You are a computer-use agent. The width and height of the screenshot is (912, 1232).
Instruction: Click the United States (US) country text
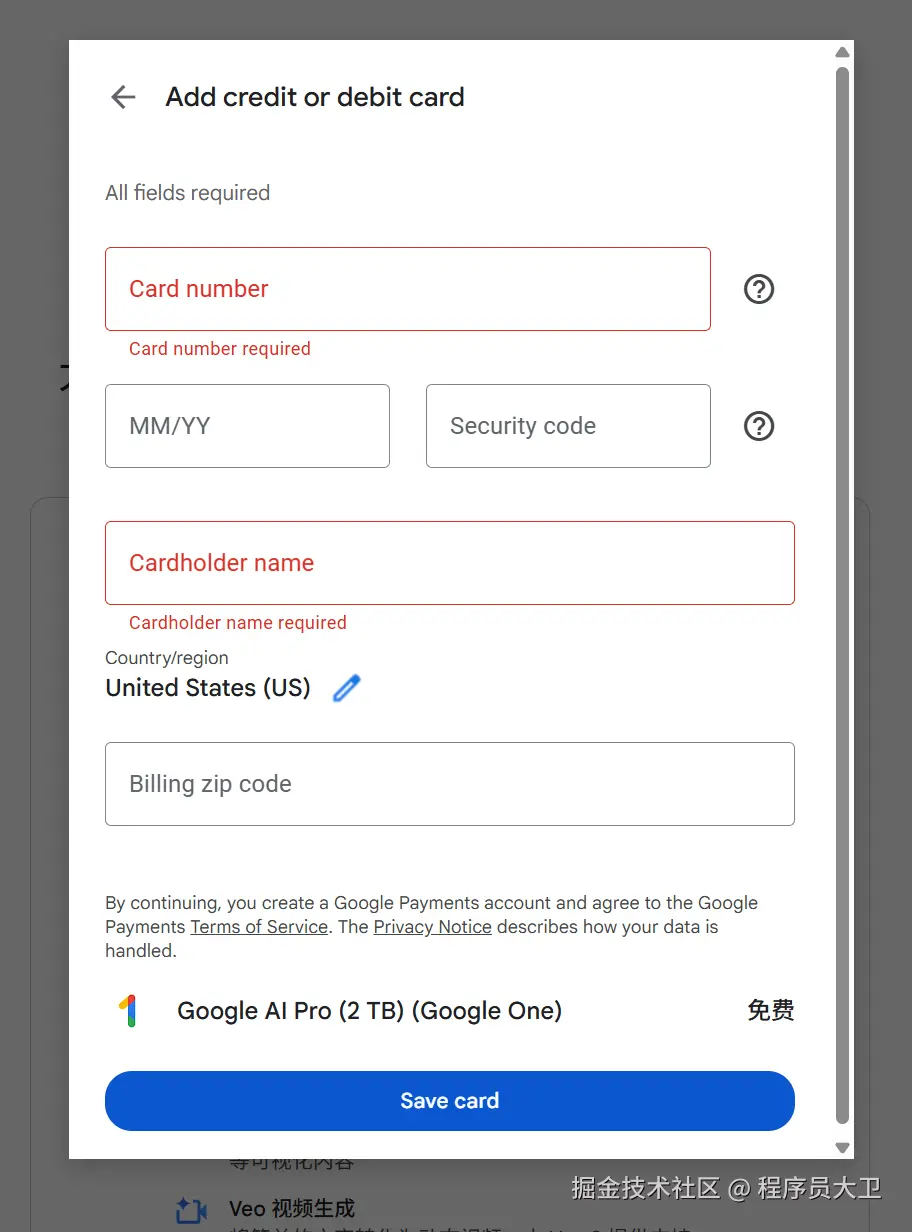pos(208,688)
